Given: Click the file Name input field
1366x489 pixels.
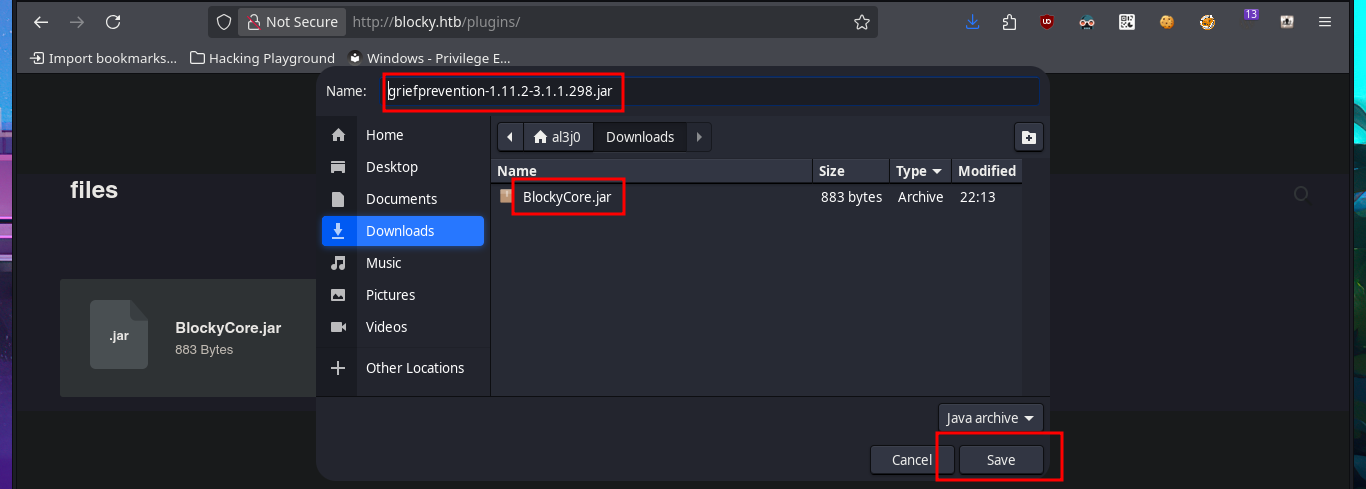Looking at the screenshot, I should click(x=710, y=93).
